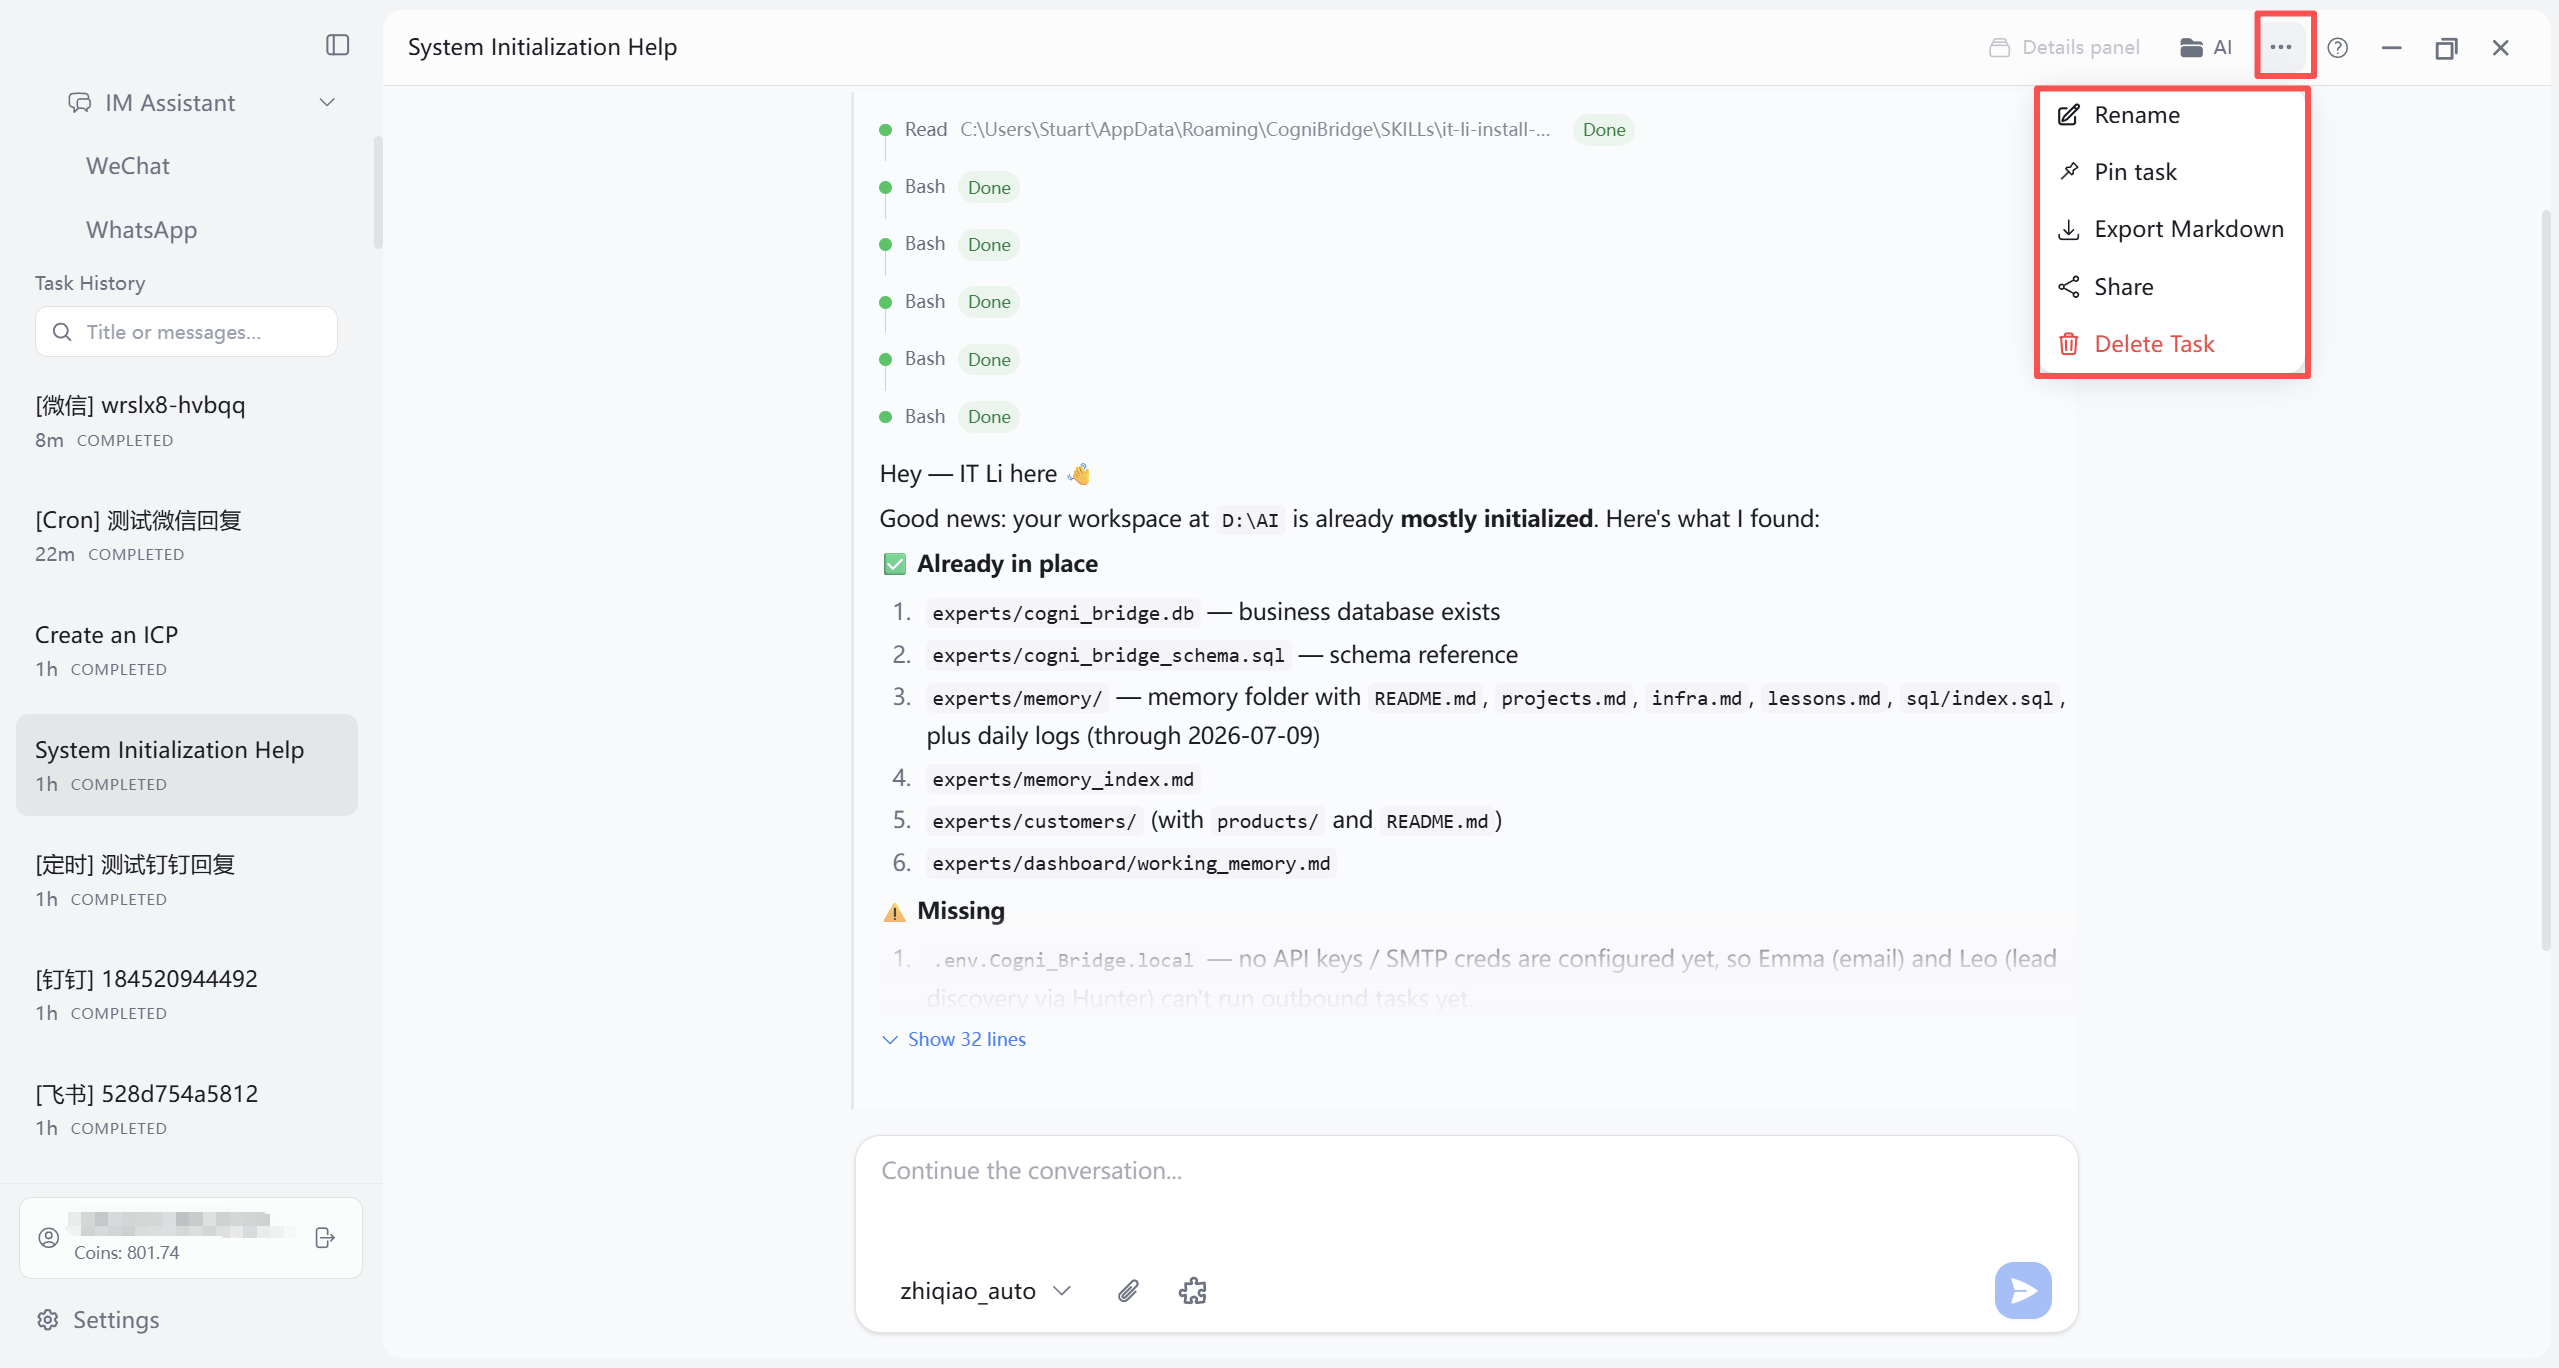Screen dimensions: 2559x1368
Task: Click the first Bash step row
Action: point(948,187)
